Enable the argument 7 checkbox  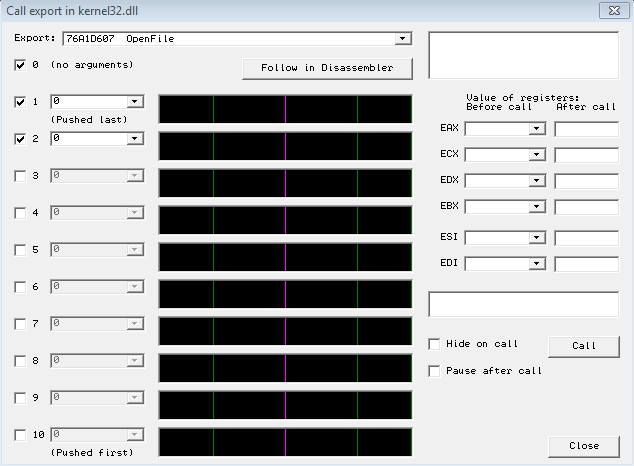click(x=20, y=324)
